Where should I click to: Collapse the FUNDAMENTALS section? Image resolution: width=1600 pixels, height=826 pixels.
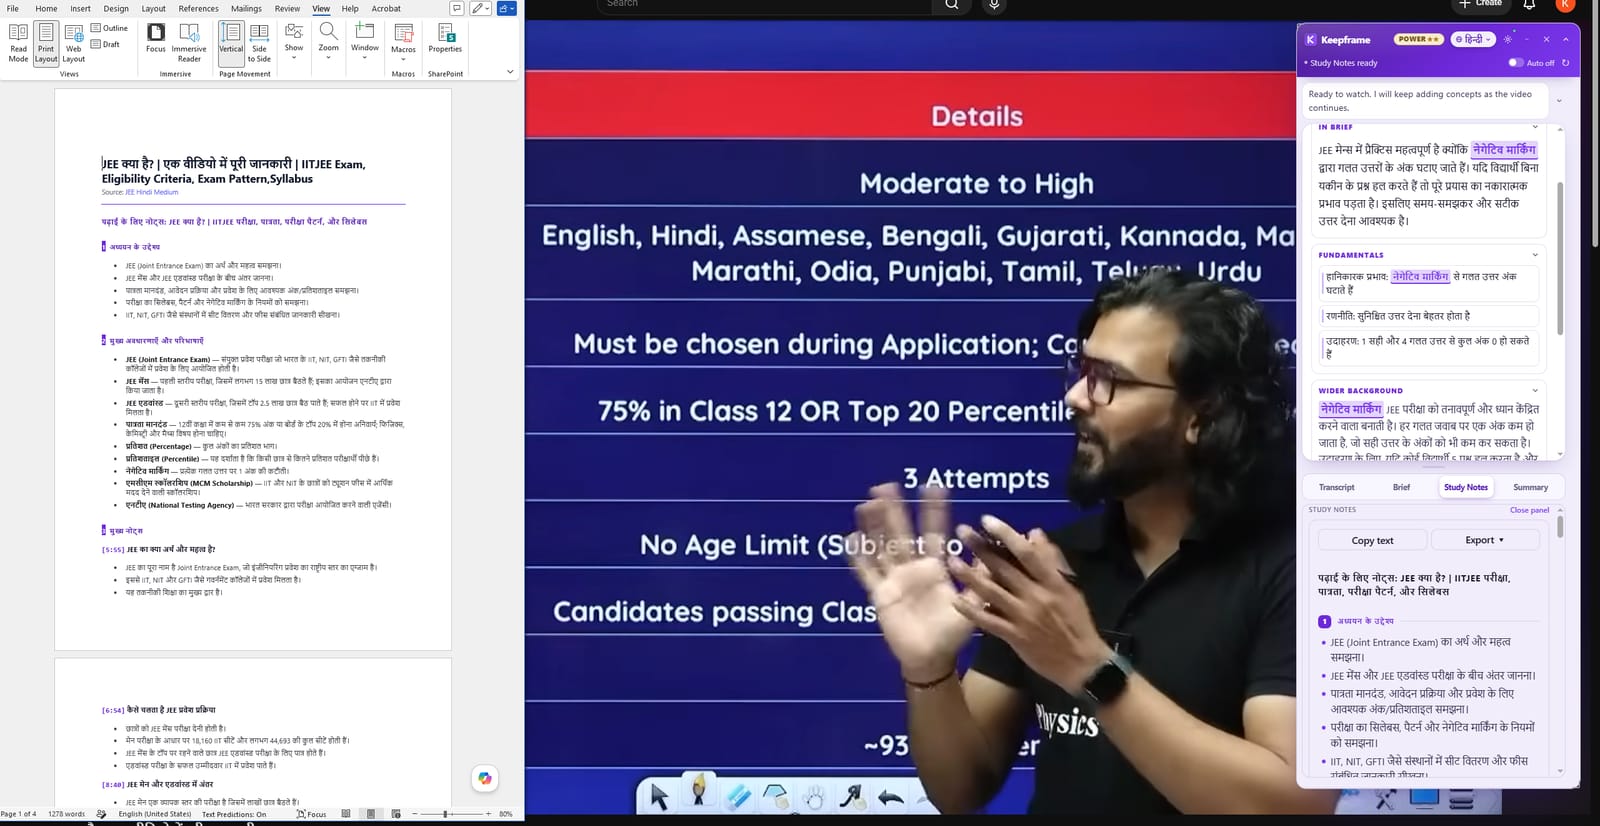pyautogui.click(x=1535, y=255)
